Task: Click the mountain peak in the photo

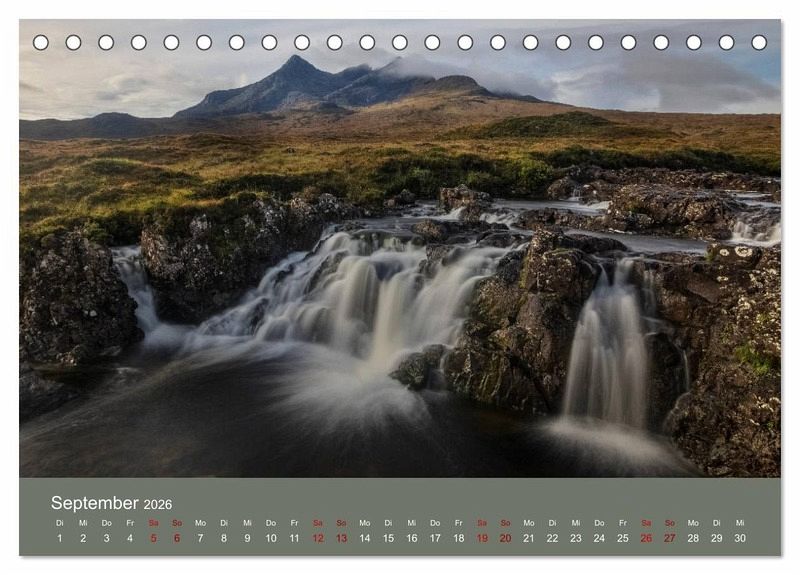Action: pos(295,62)
